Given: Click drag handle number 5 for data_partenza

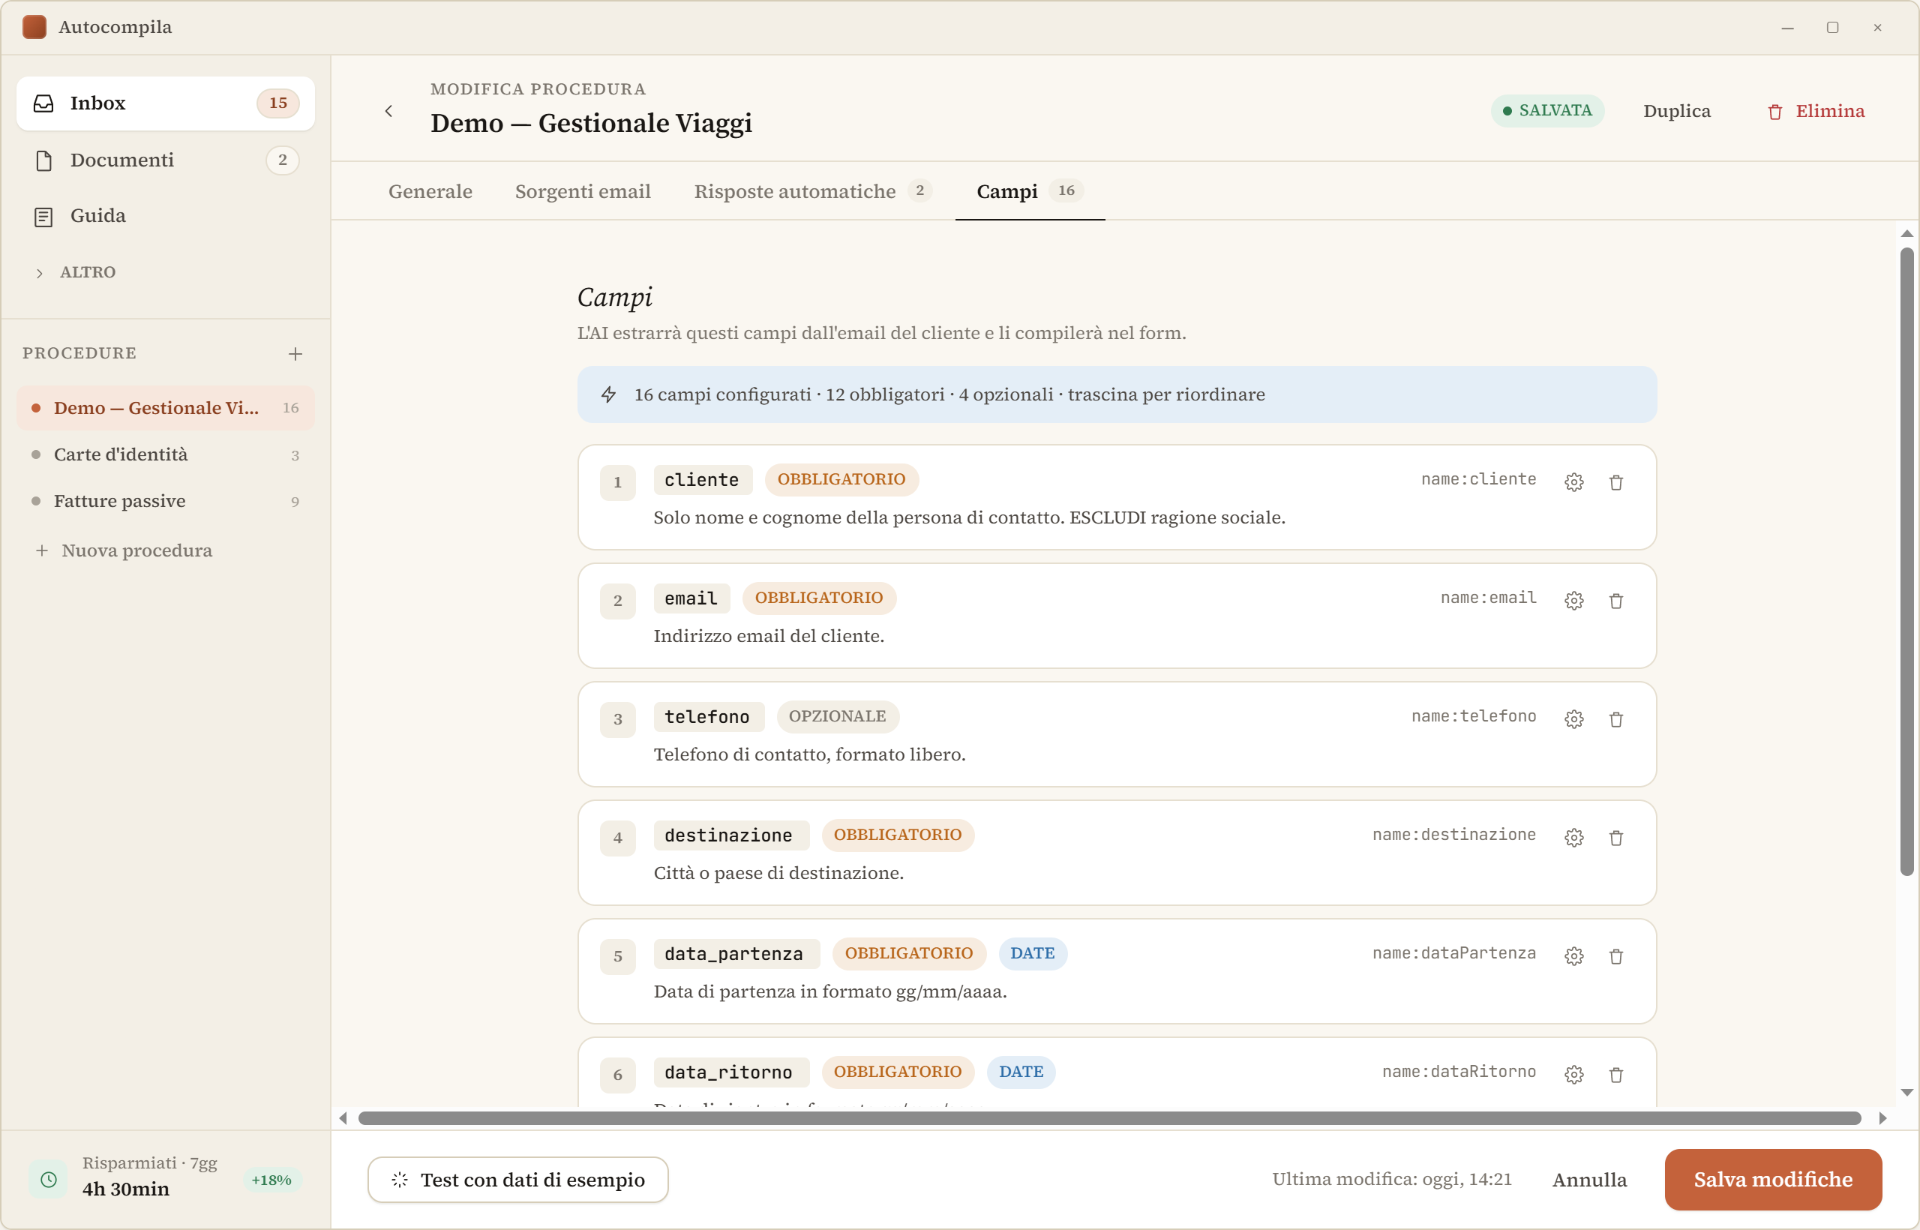Looking at the screenshot, I should tap(618, 956).
